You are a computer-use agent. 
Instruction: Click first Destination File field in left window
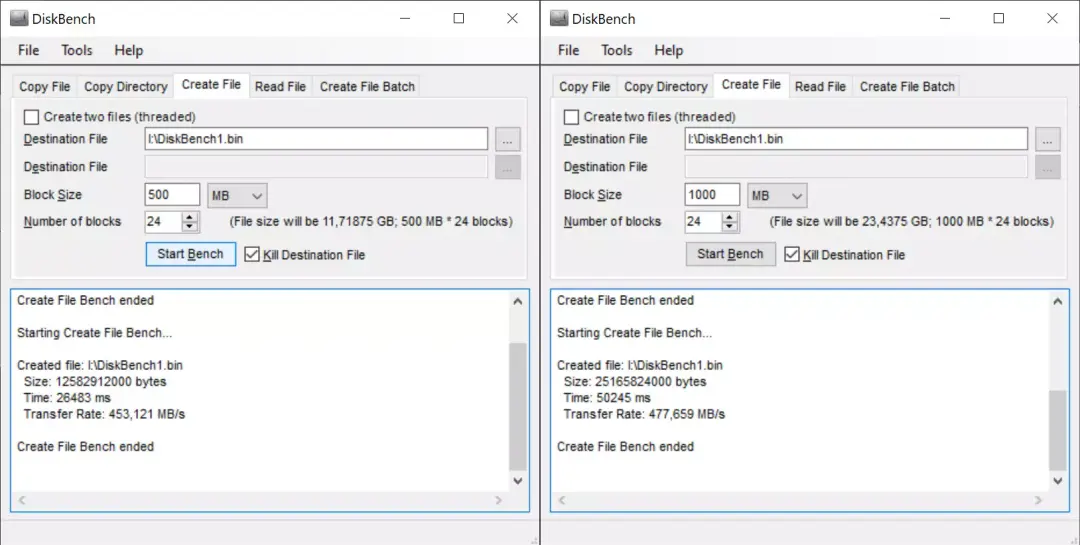click(316, 138)
